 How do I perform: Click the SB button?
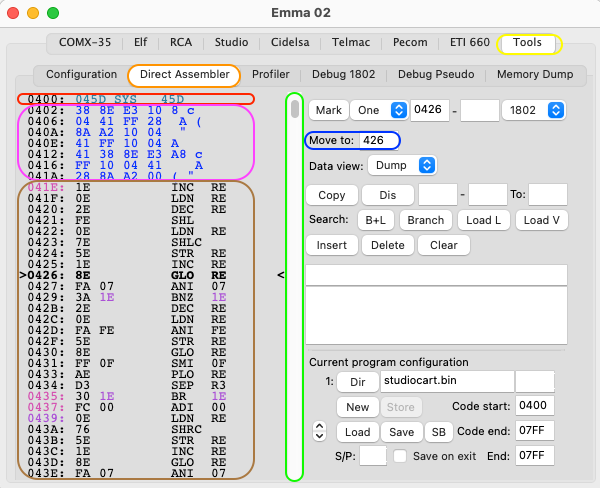coord(439,432)
